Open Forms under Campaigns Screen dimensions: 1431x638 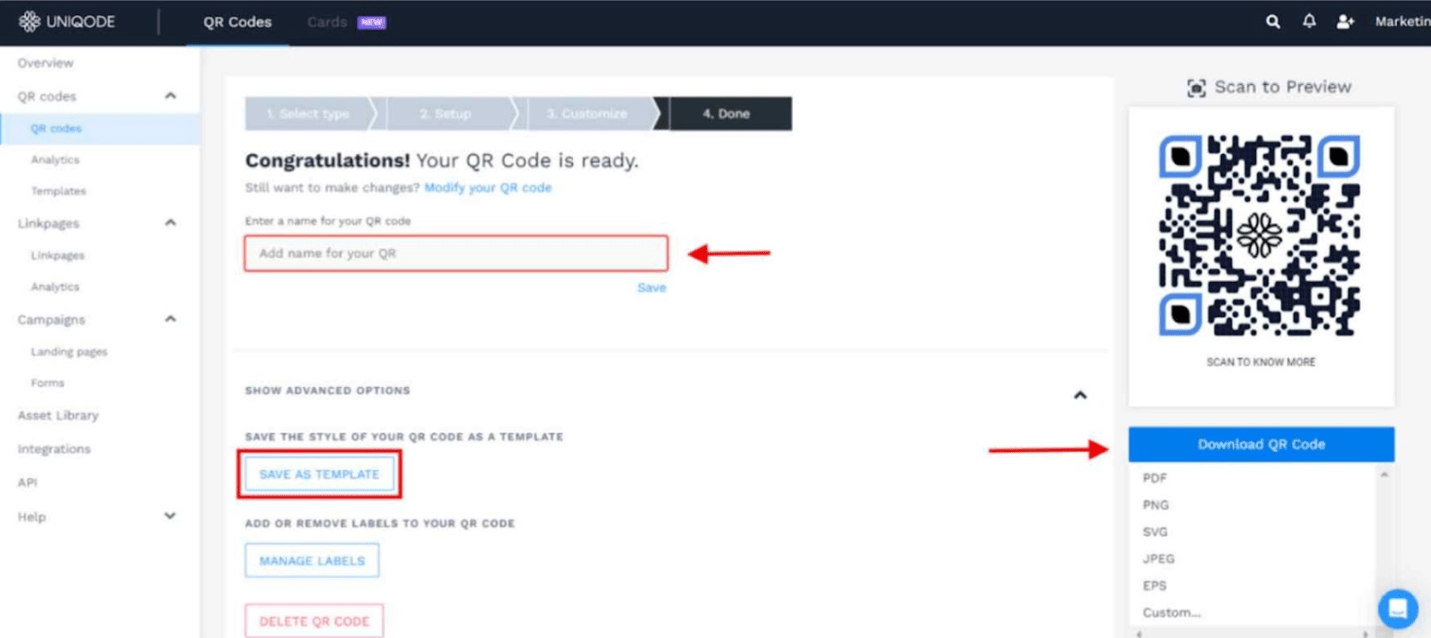48,383
